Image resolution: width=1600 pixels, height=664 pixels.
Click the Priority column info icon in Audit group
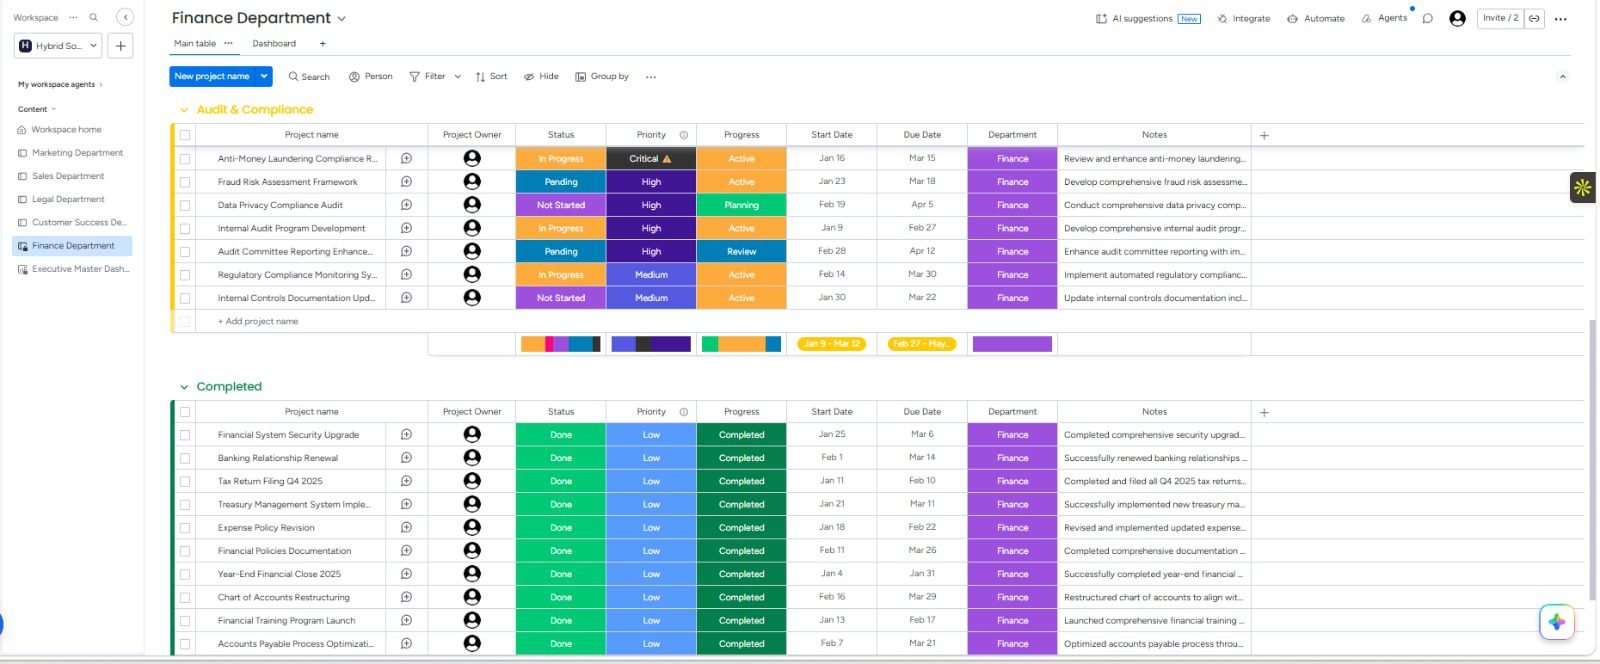[x=684, y=134]
